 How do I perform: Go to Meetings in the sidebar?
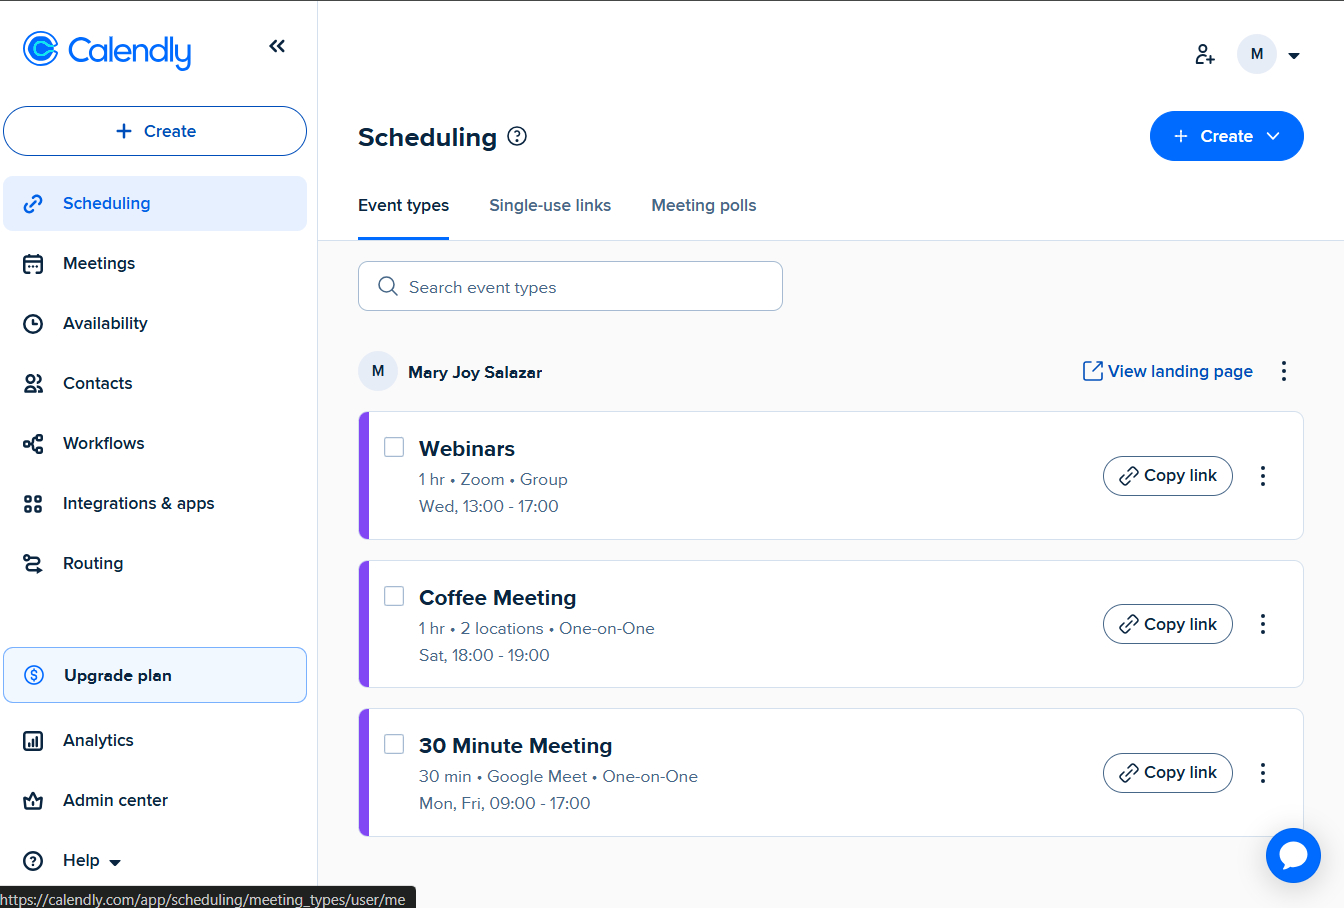coord(155,263)
